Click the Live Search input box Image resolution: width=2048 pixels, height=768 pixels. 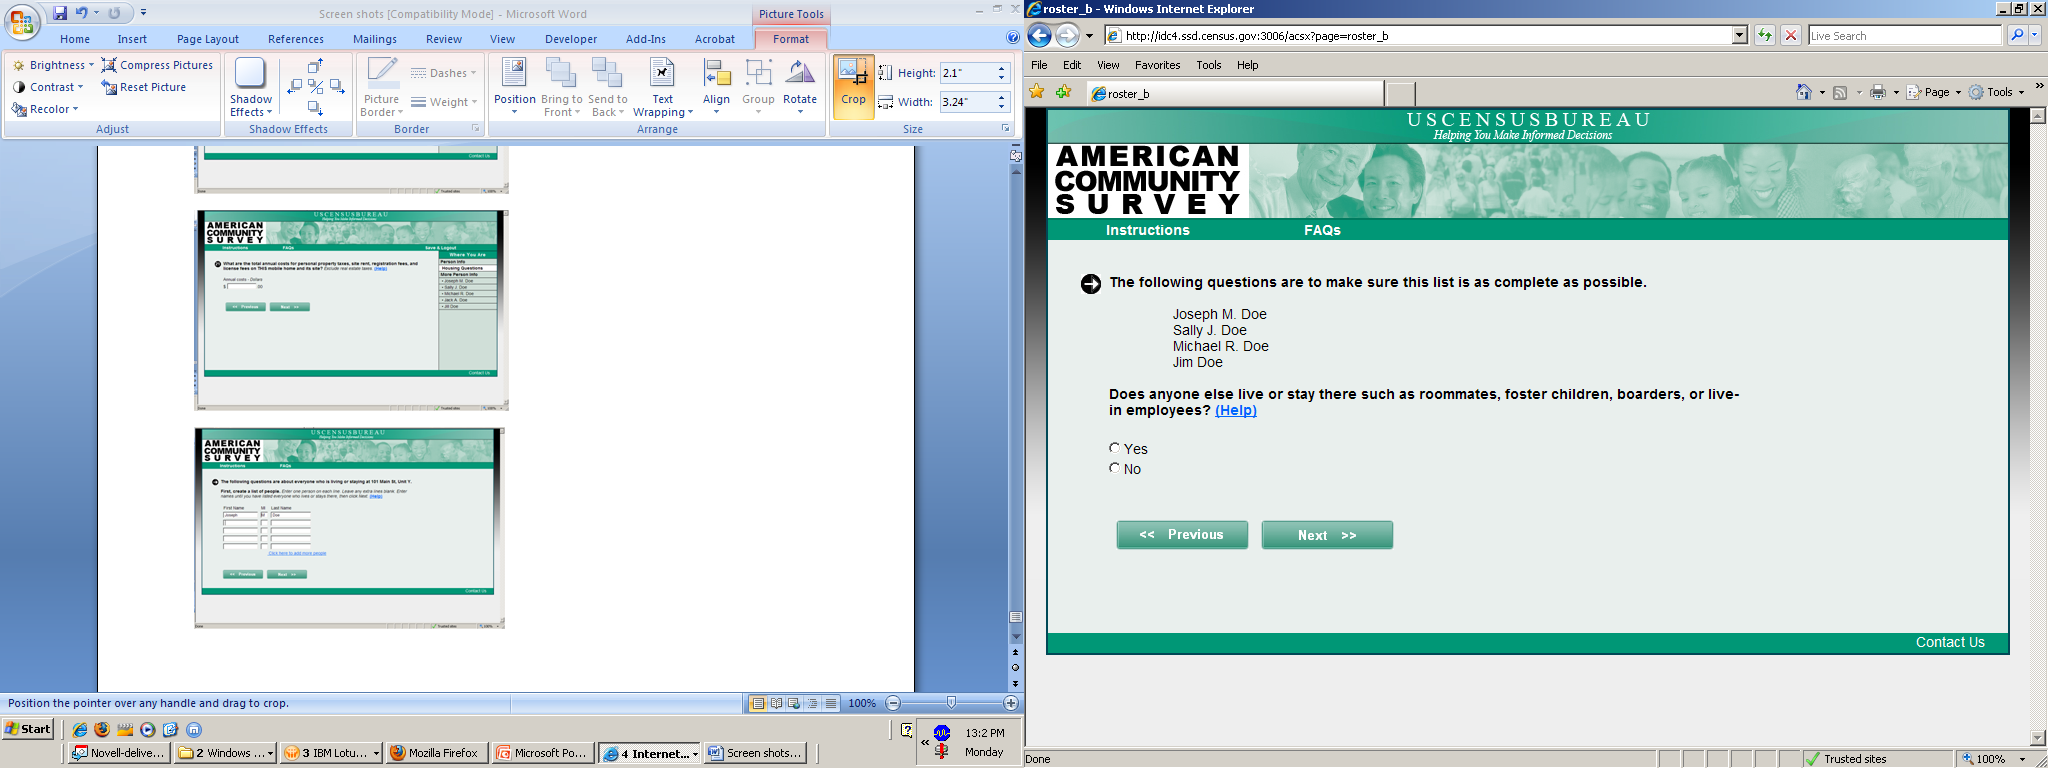tap(1905, 36)
